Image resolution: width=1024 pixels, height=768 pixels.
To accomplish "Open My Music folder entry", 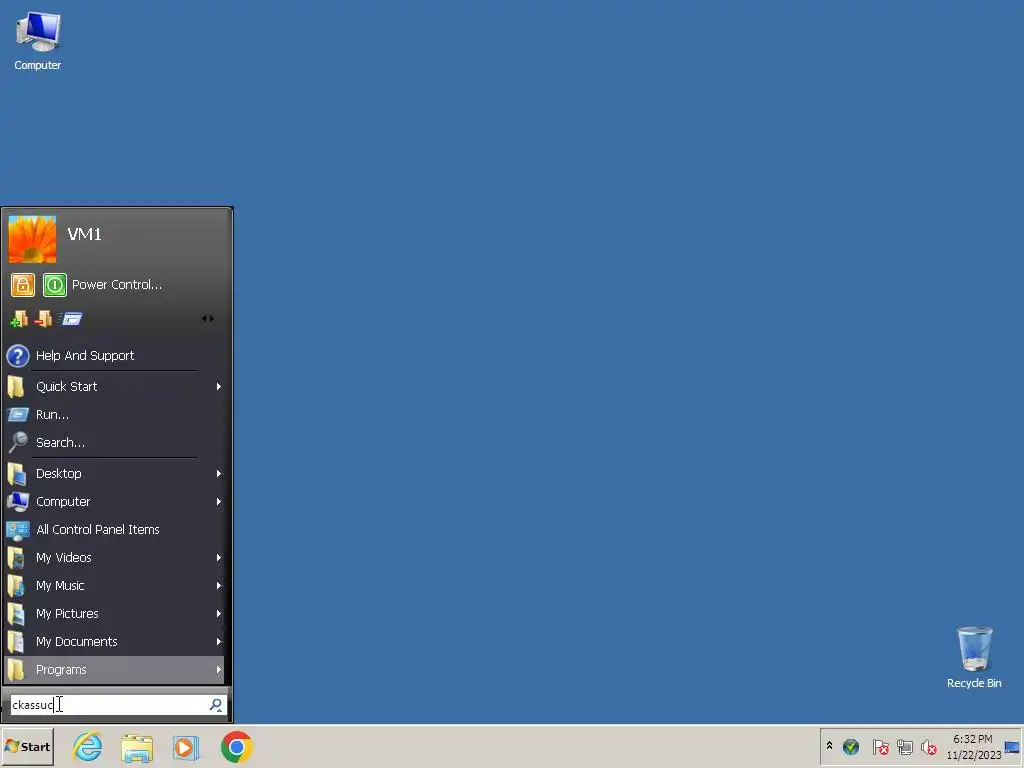I will coord(115,586).
